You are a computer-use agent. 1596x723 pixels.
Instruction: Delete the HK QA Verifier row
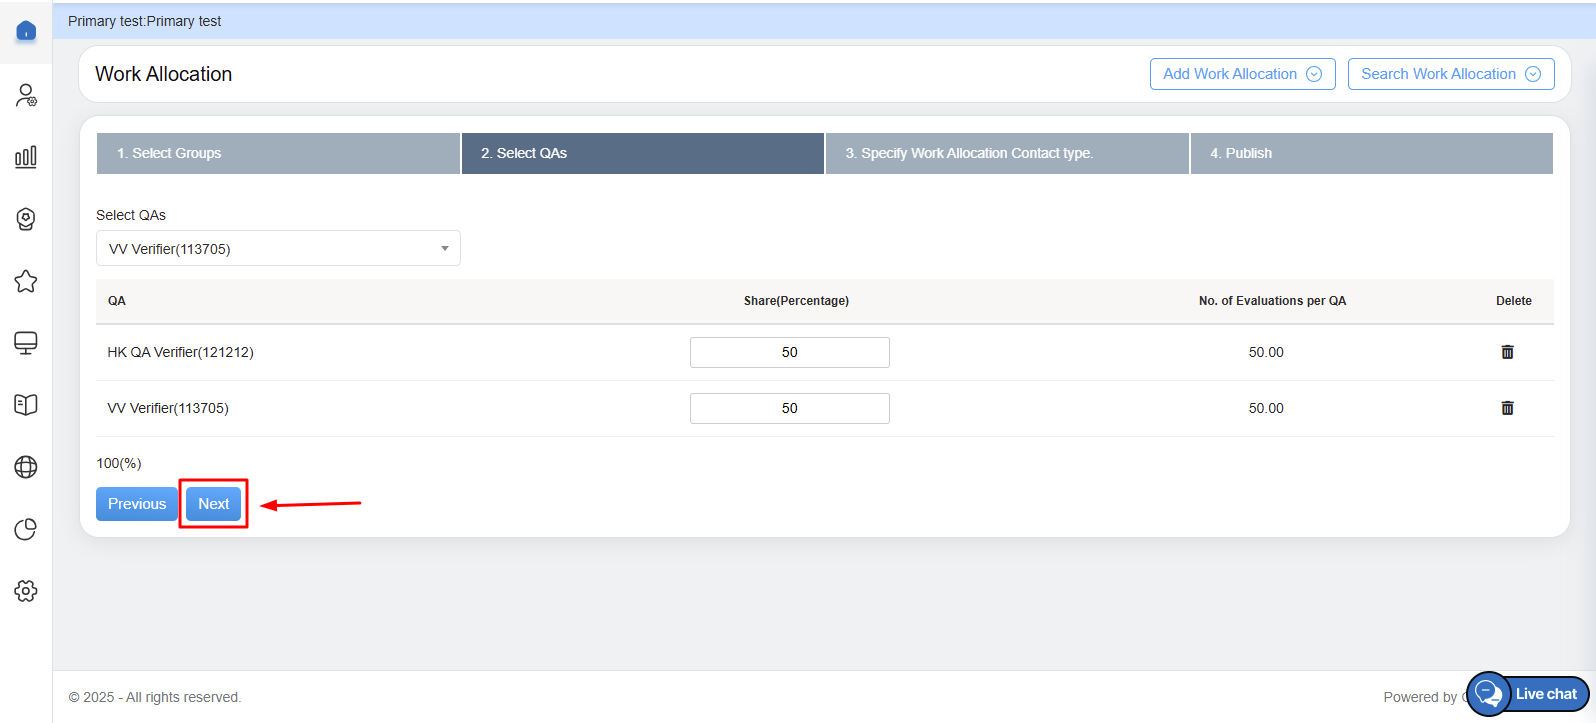tap(1507, 352)
